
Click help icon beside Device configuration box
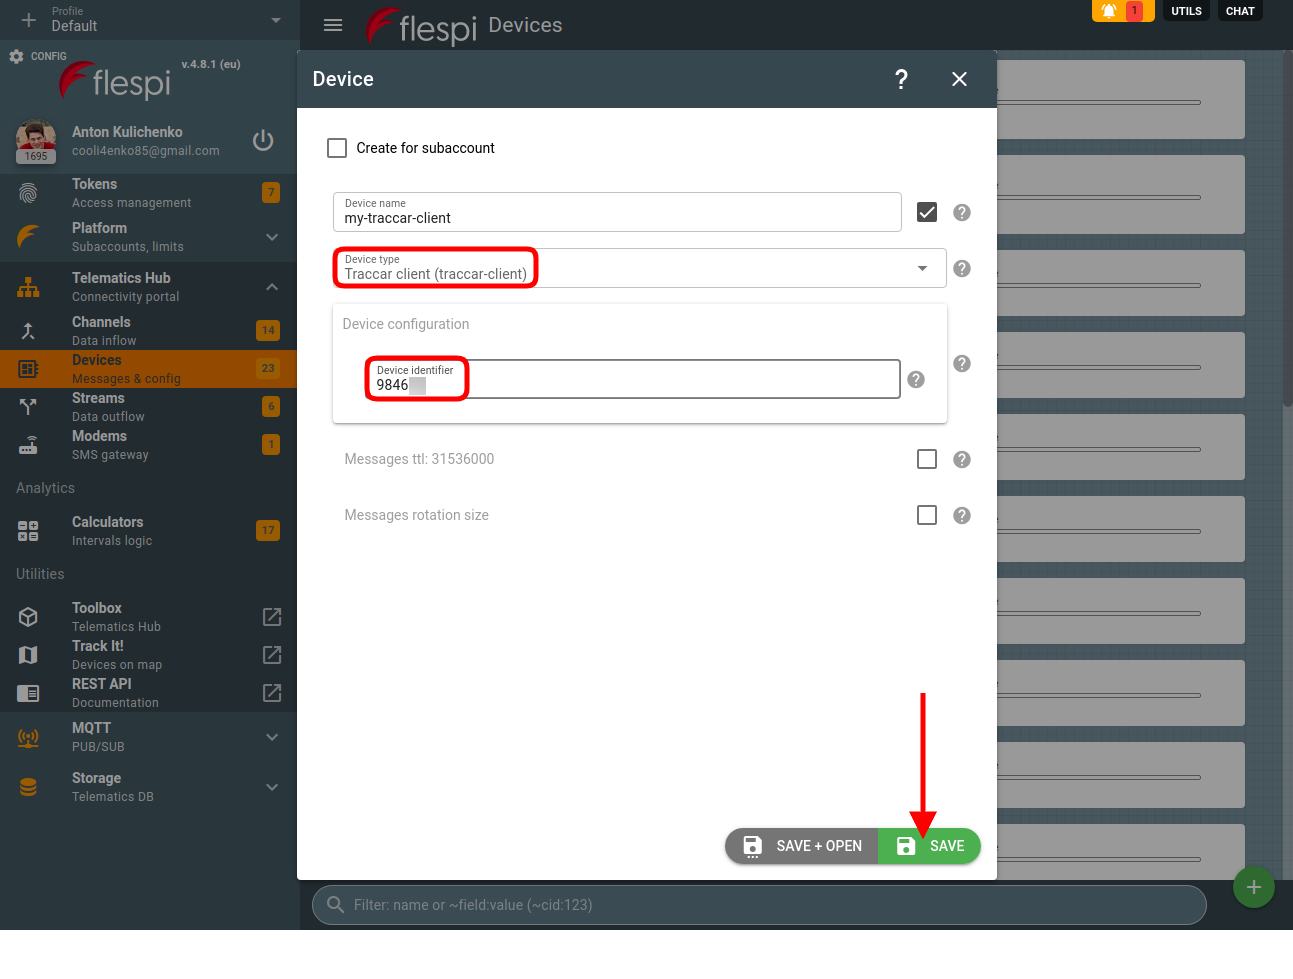tap(962, 363)
